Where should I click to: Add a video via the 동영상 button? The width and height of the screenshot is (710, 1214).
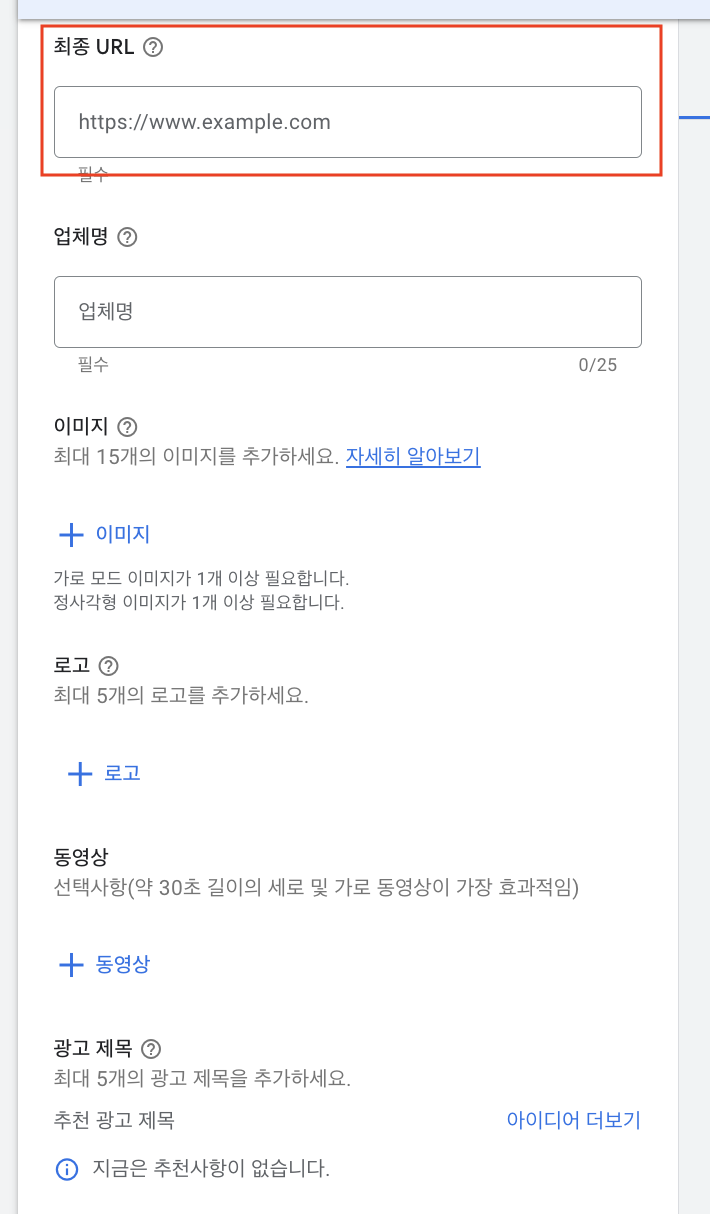click(x=125, y=965)
